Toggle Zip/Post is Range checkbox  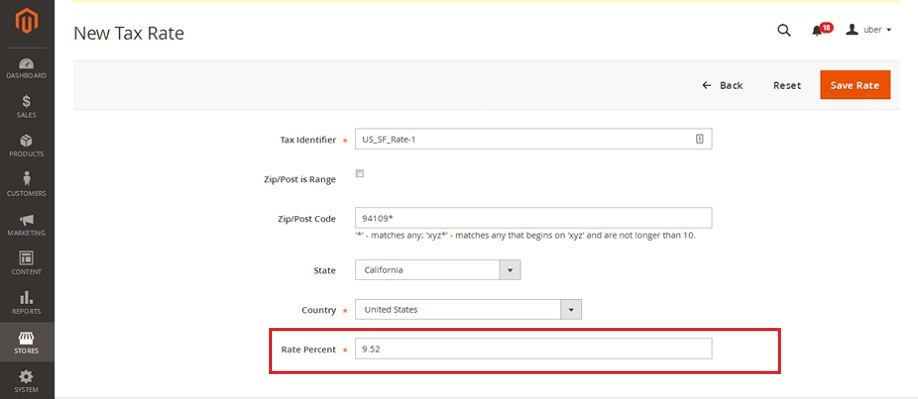[x=360, y=173]
